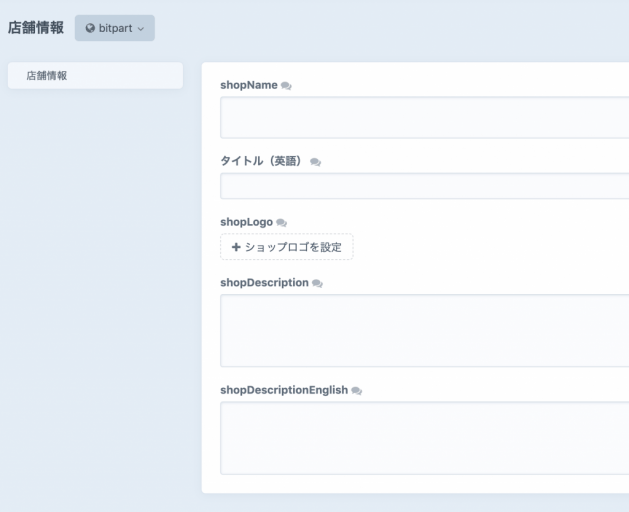Click the comment icon beside shopDescription label
The image size is (629, 512).
318,283
